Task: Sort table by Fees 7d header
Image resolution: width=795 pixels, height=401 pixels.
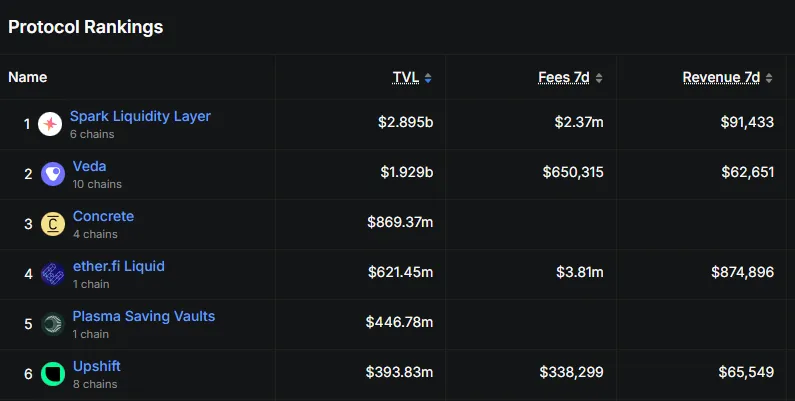Action: 565,77
